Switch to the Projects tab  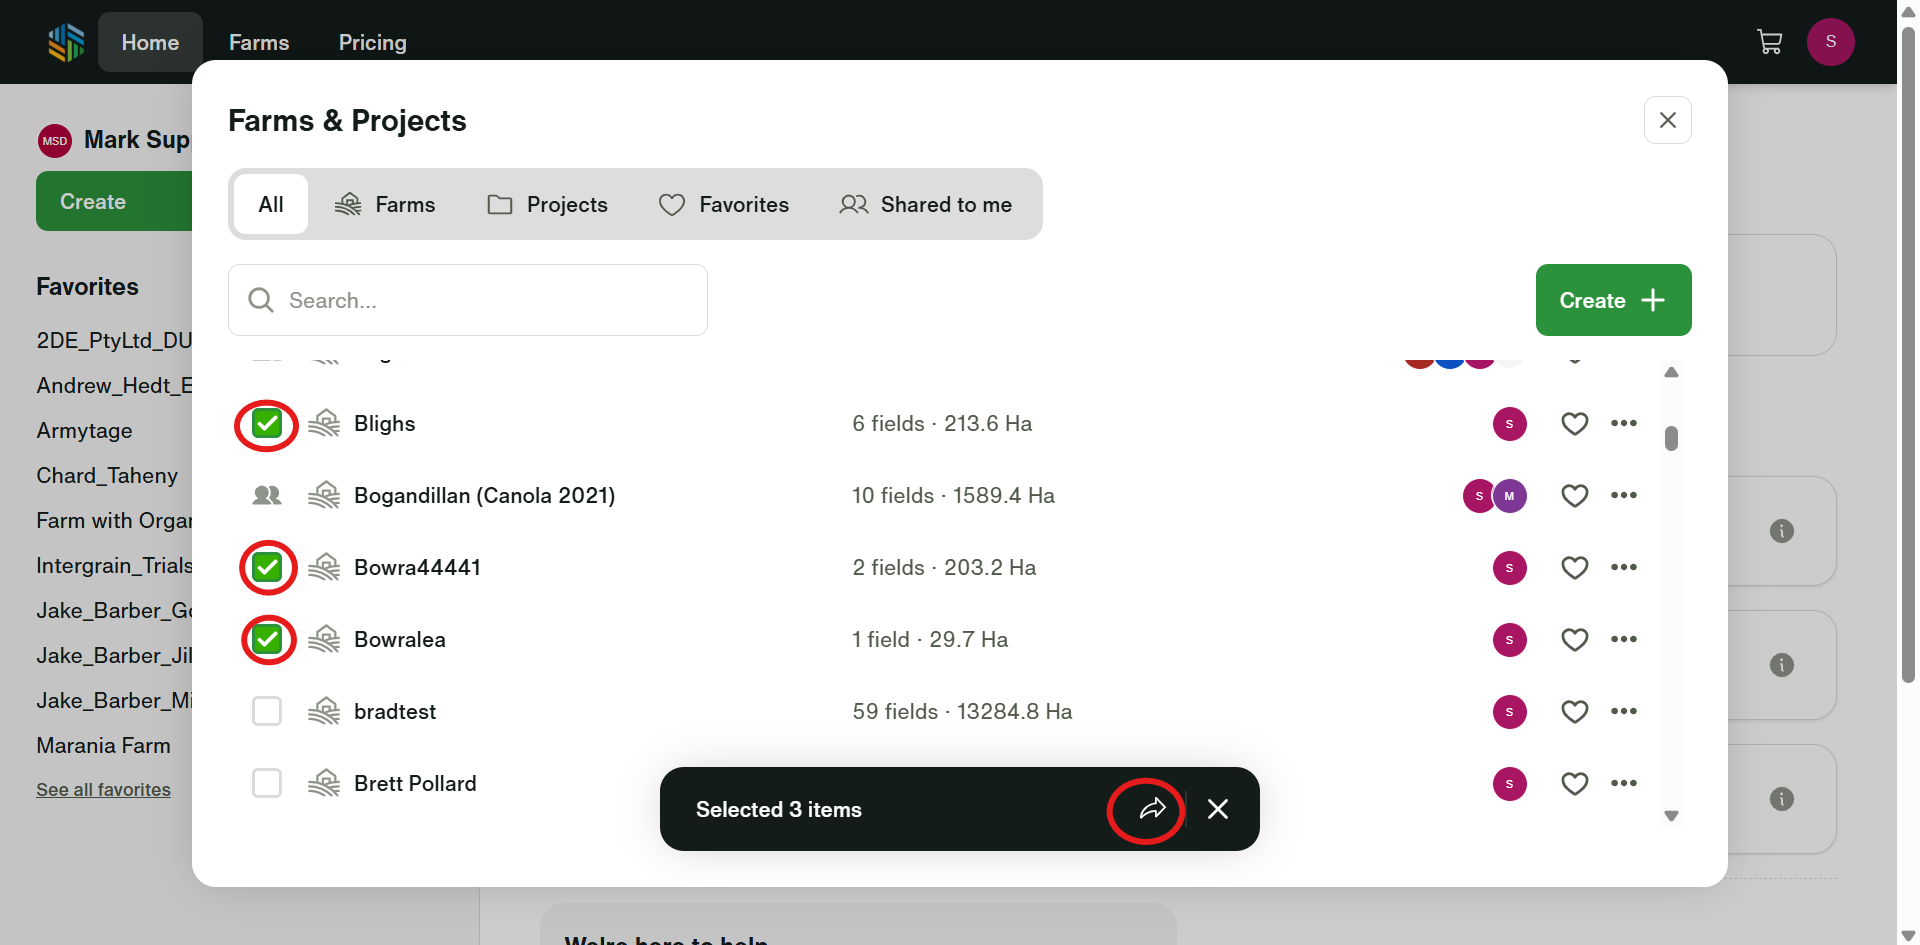[548, 205]
